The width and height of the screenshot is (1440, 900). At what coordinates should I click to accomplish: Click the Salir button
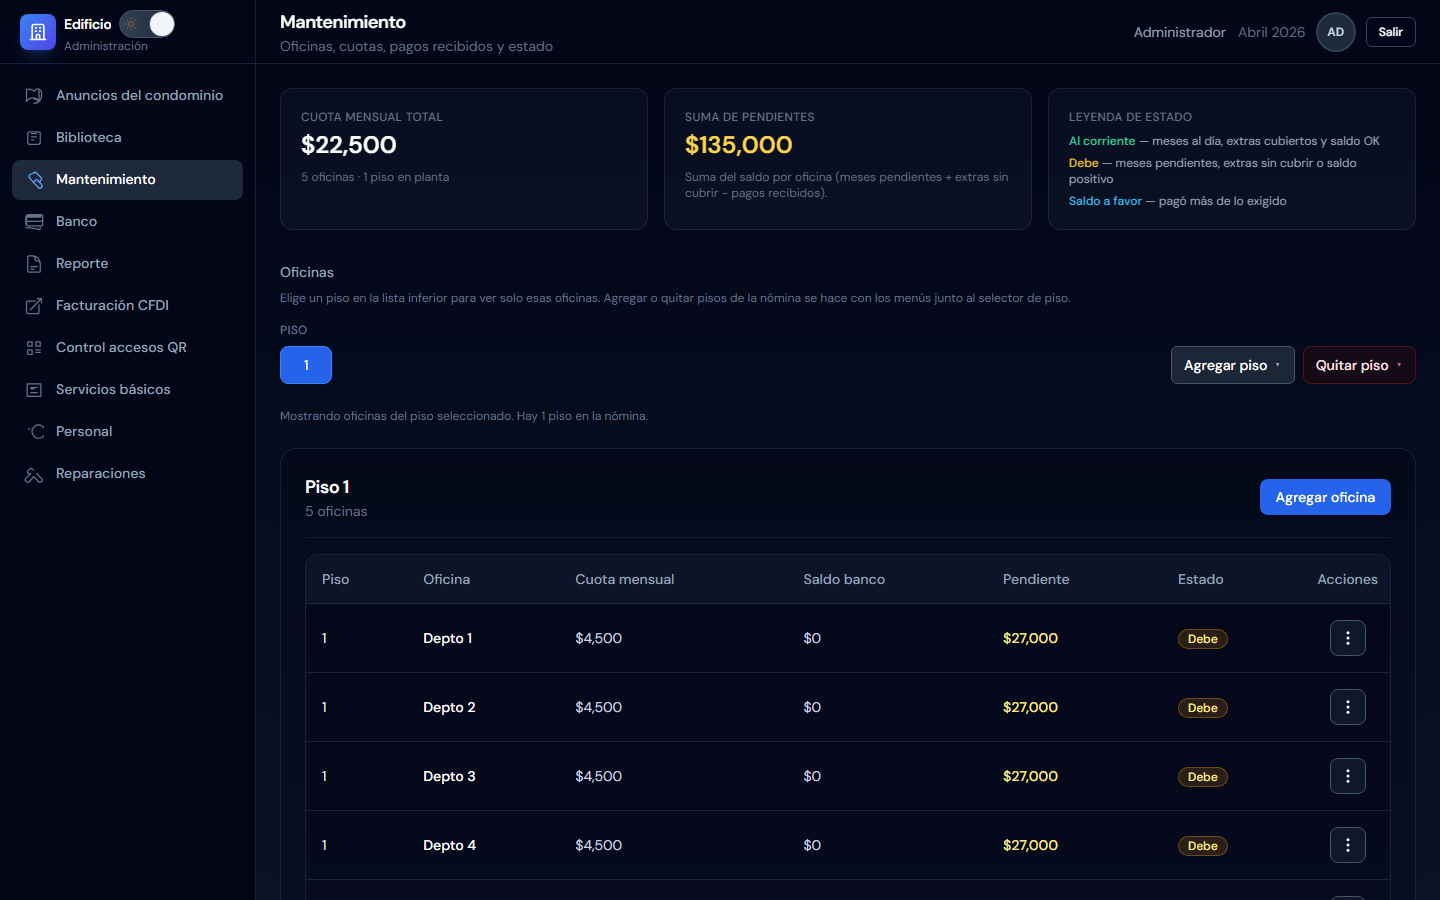click(1391, 32)
